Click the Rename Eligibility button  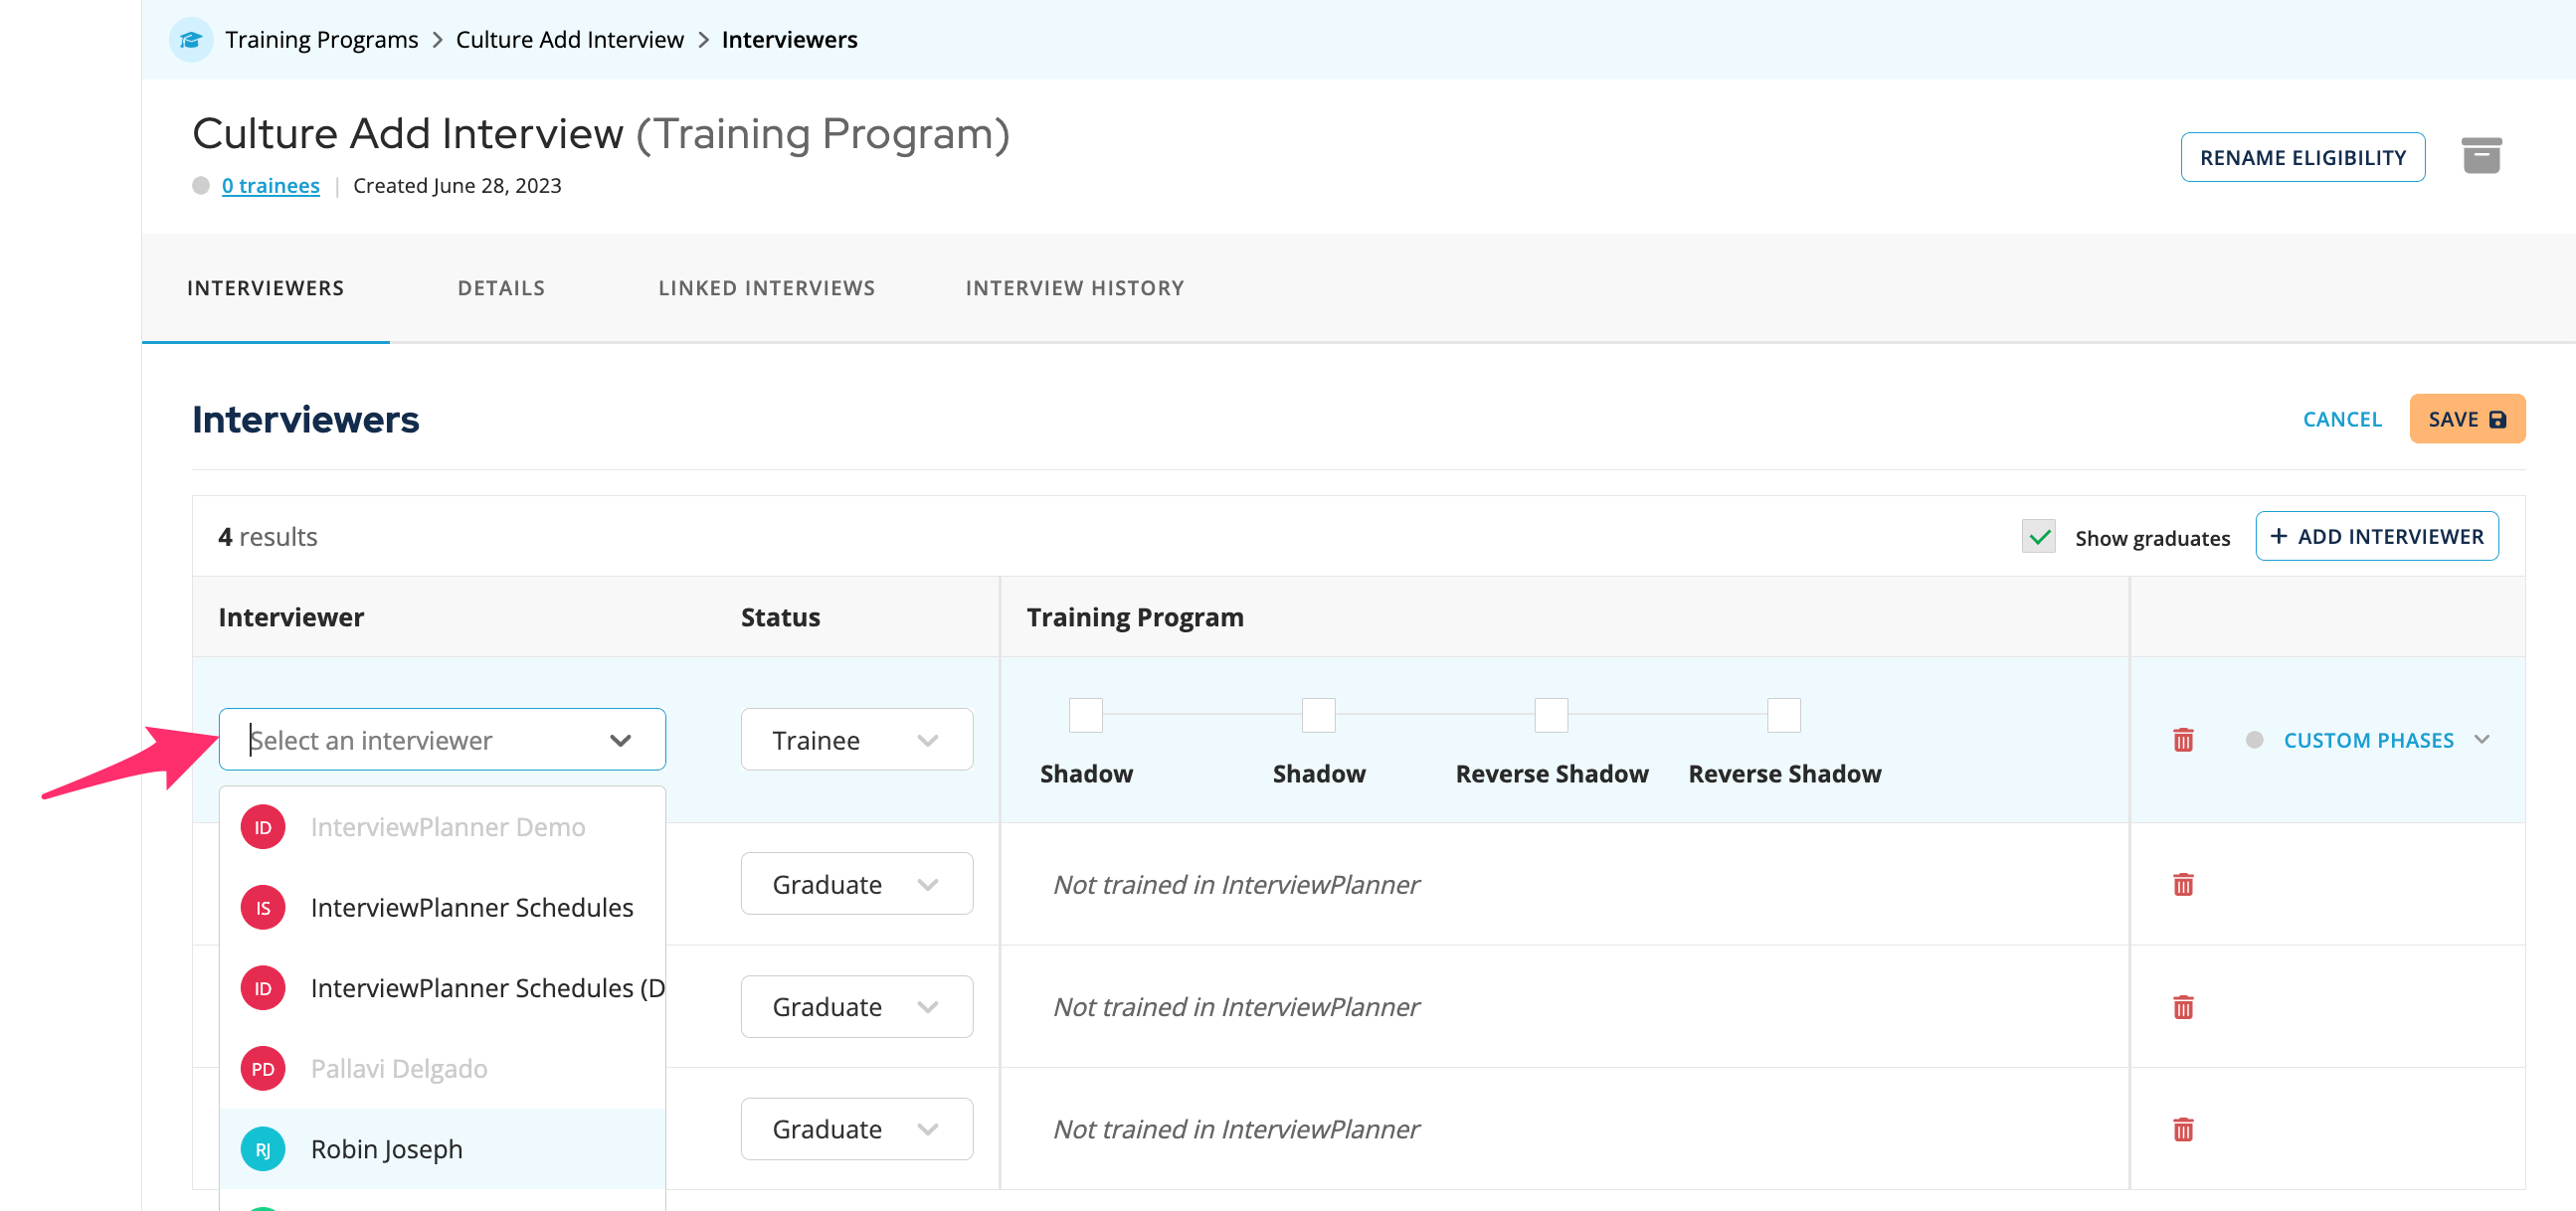tap(2303, 157)
